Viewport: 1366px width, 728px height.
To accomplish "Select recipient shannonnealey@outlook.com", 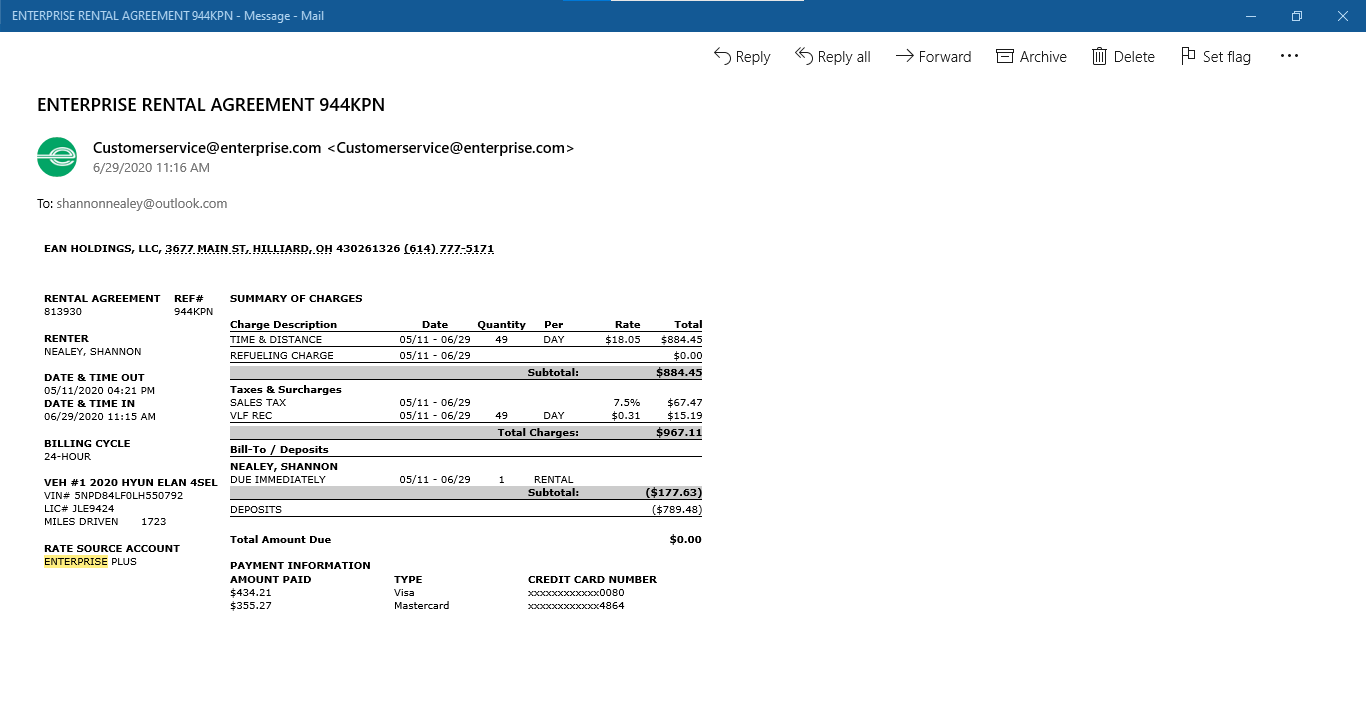I will 142,203.
